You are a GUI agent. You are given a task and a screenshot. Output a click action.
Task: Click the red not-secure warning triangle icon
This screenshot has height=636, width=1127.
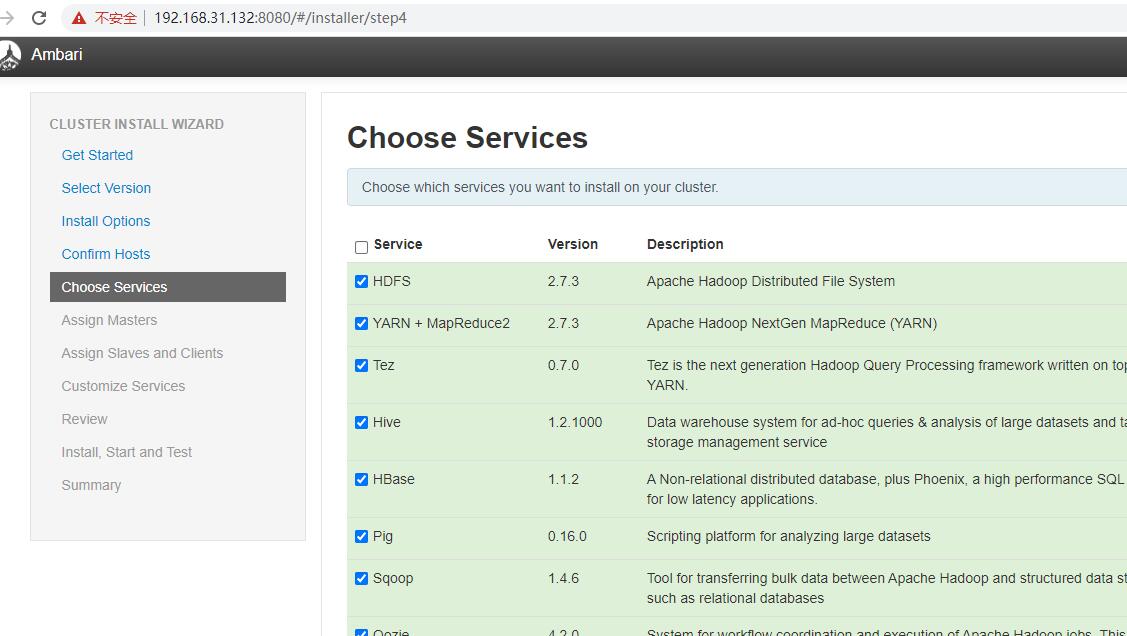coord(79,18)
